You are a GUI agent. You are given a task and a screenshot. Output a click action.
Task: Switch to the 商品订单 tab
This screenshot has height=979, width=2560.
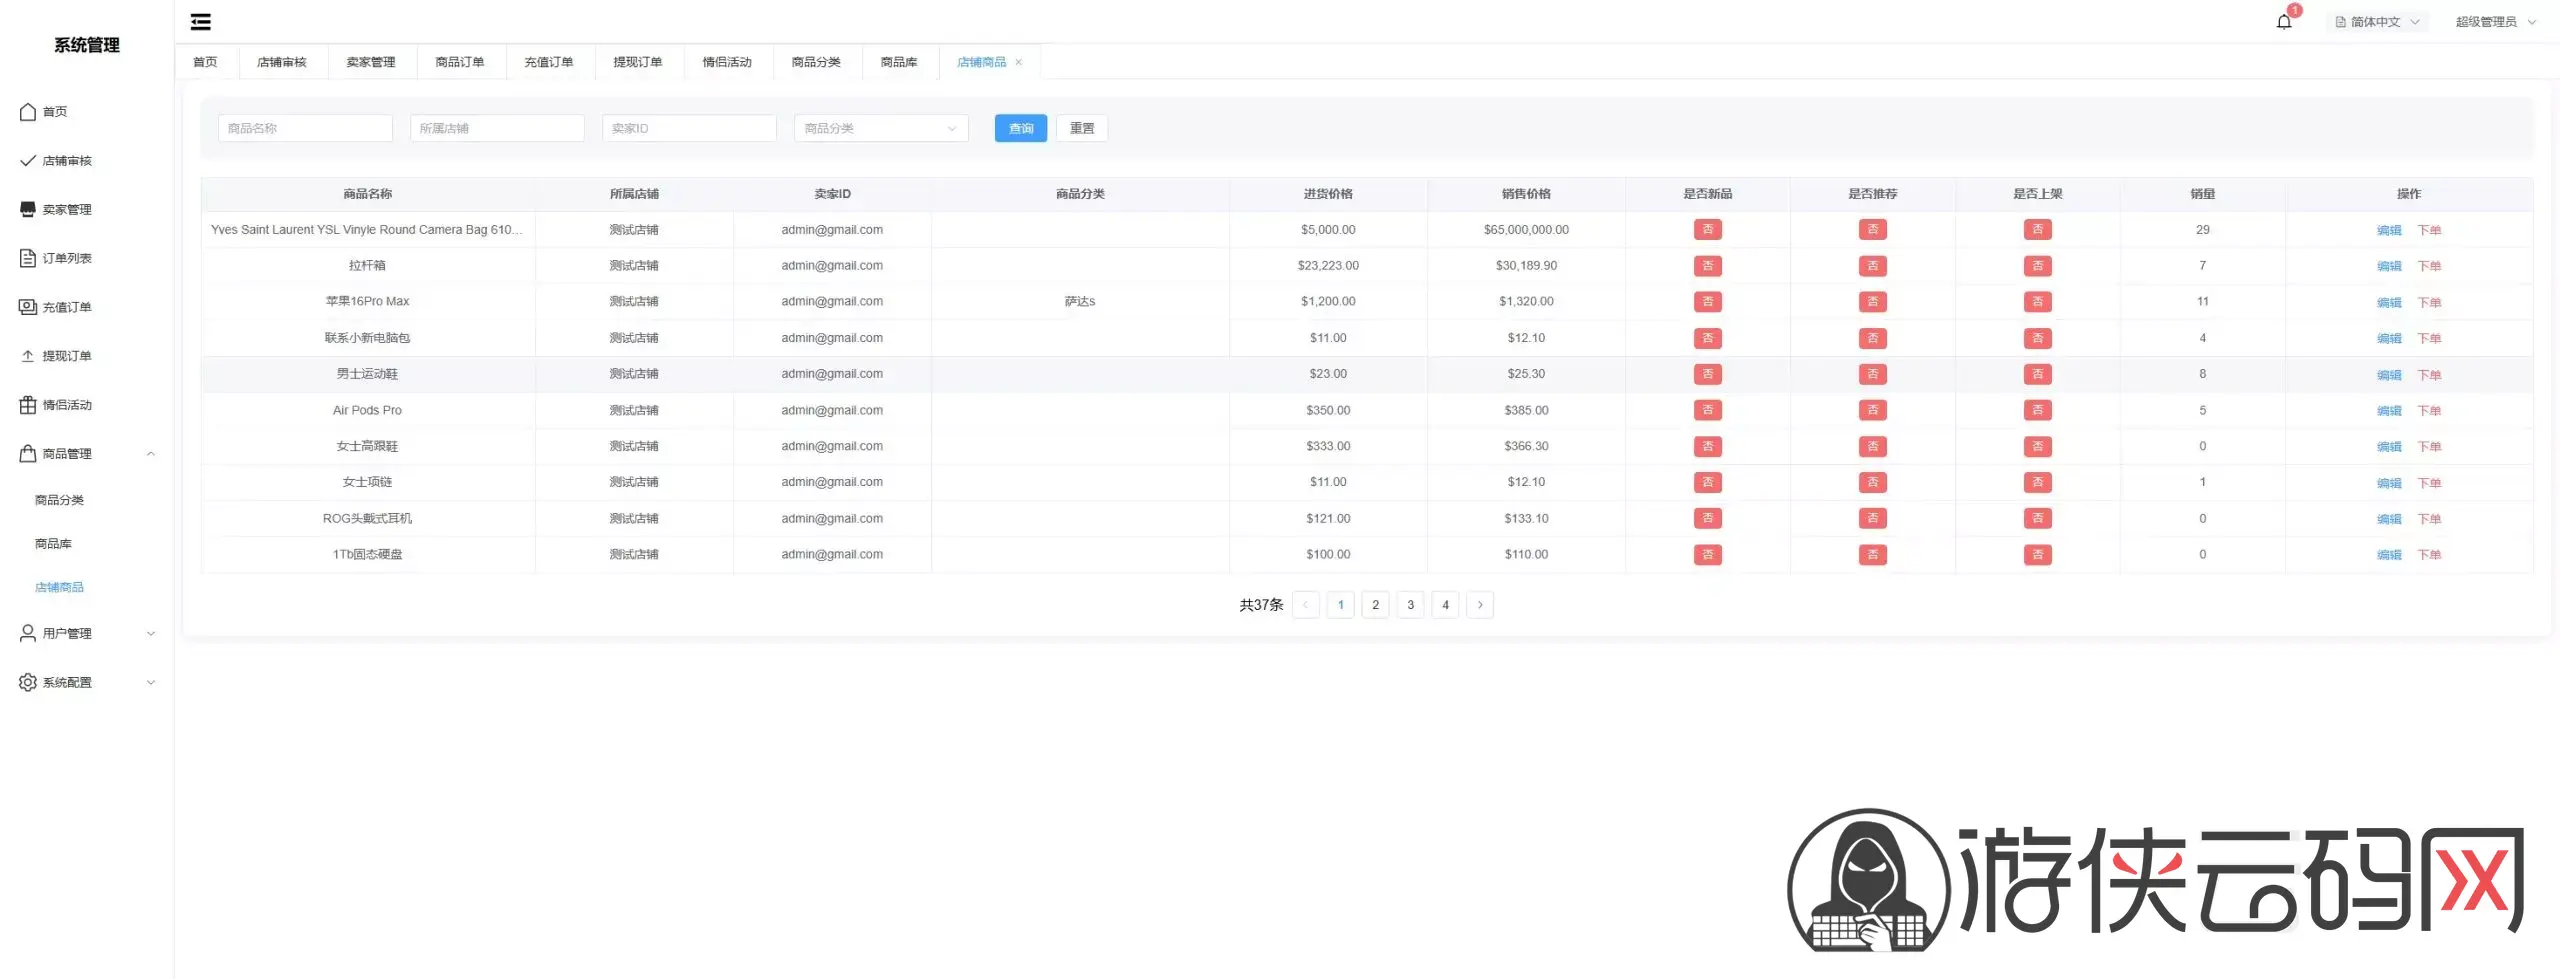coord(460,62)
